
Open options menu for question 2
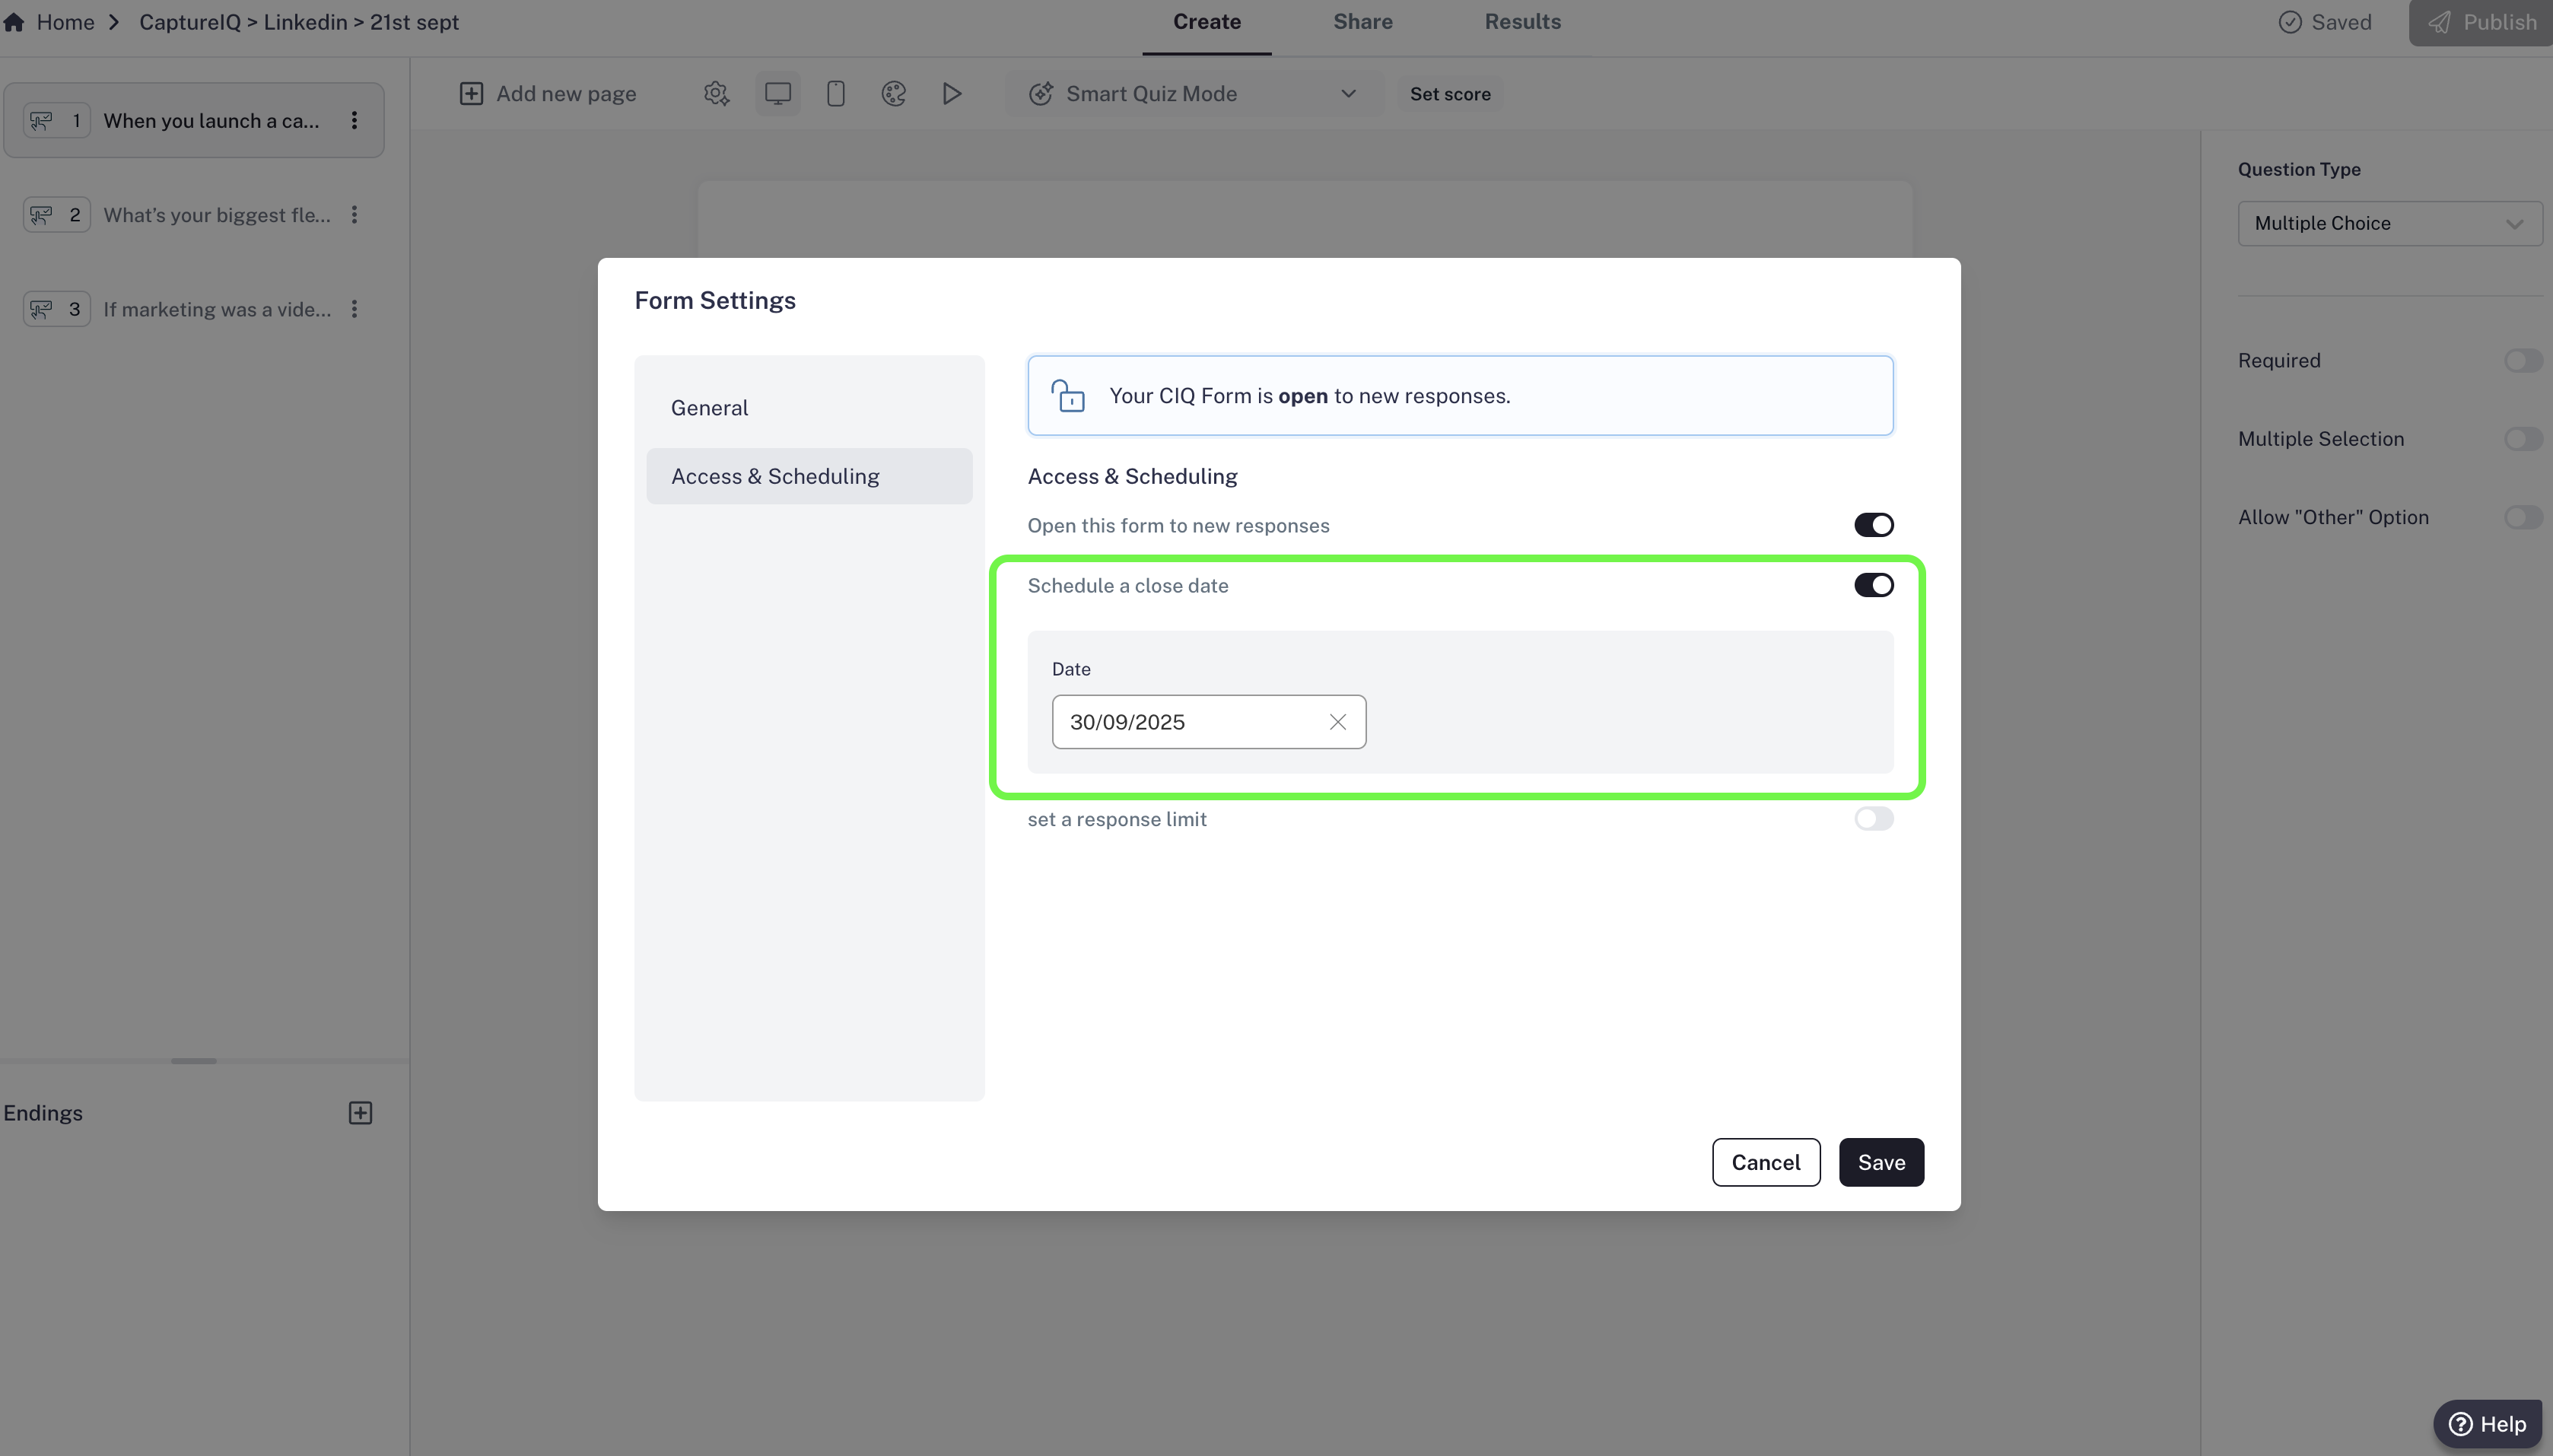coord(354,215)
